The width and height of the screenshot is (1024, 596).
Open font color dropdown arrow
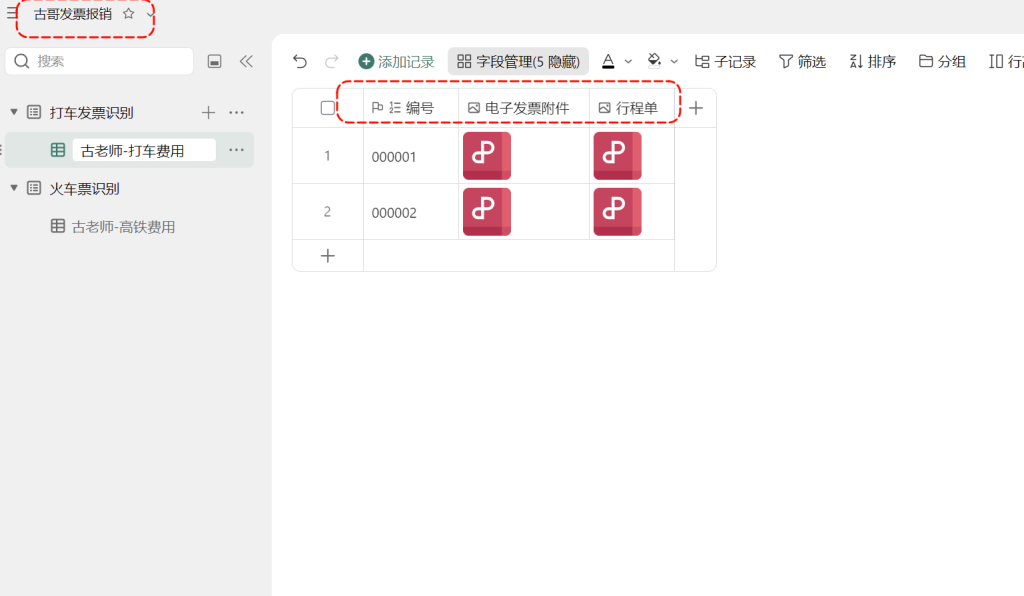pos(628,61)
